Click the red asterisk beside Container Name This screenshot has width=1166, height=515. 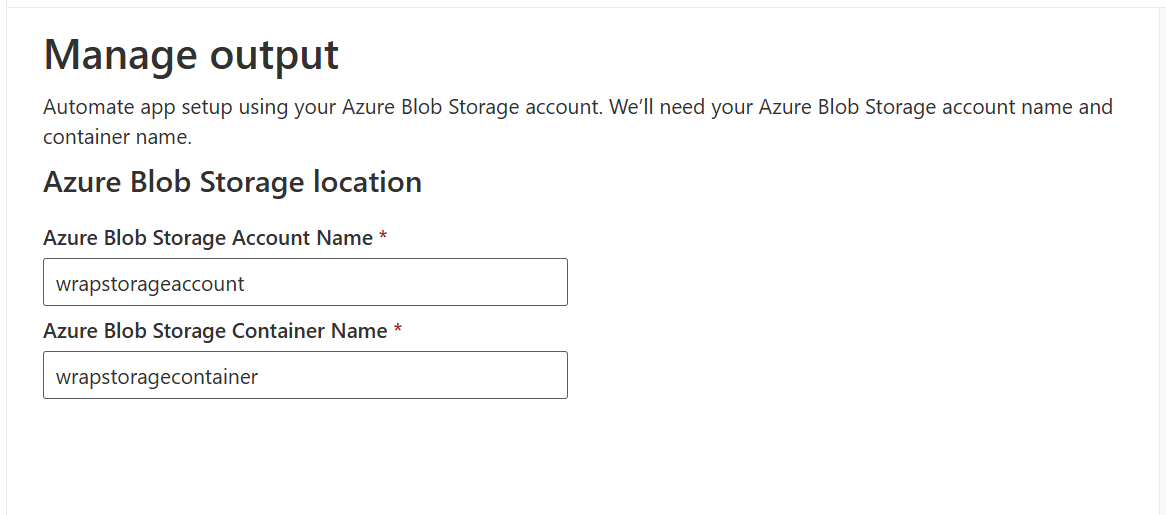(x=397, y=331)
